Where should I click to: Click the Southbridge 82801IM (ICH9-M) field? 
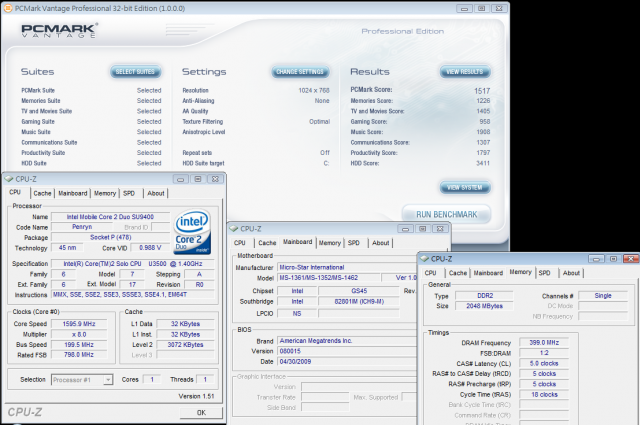click(359, 301)
